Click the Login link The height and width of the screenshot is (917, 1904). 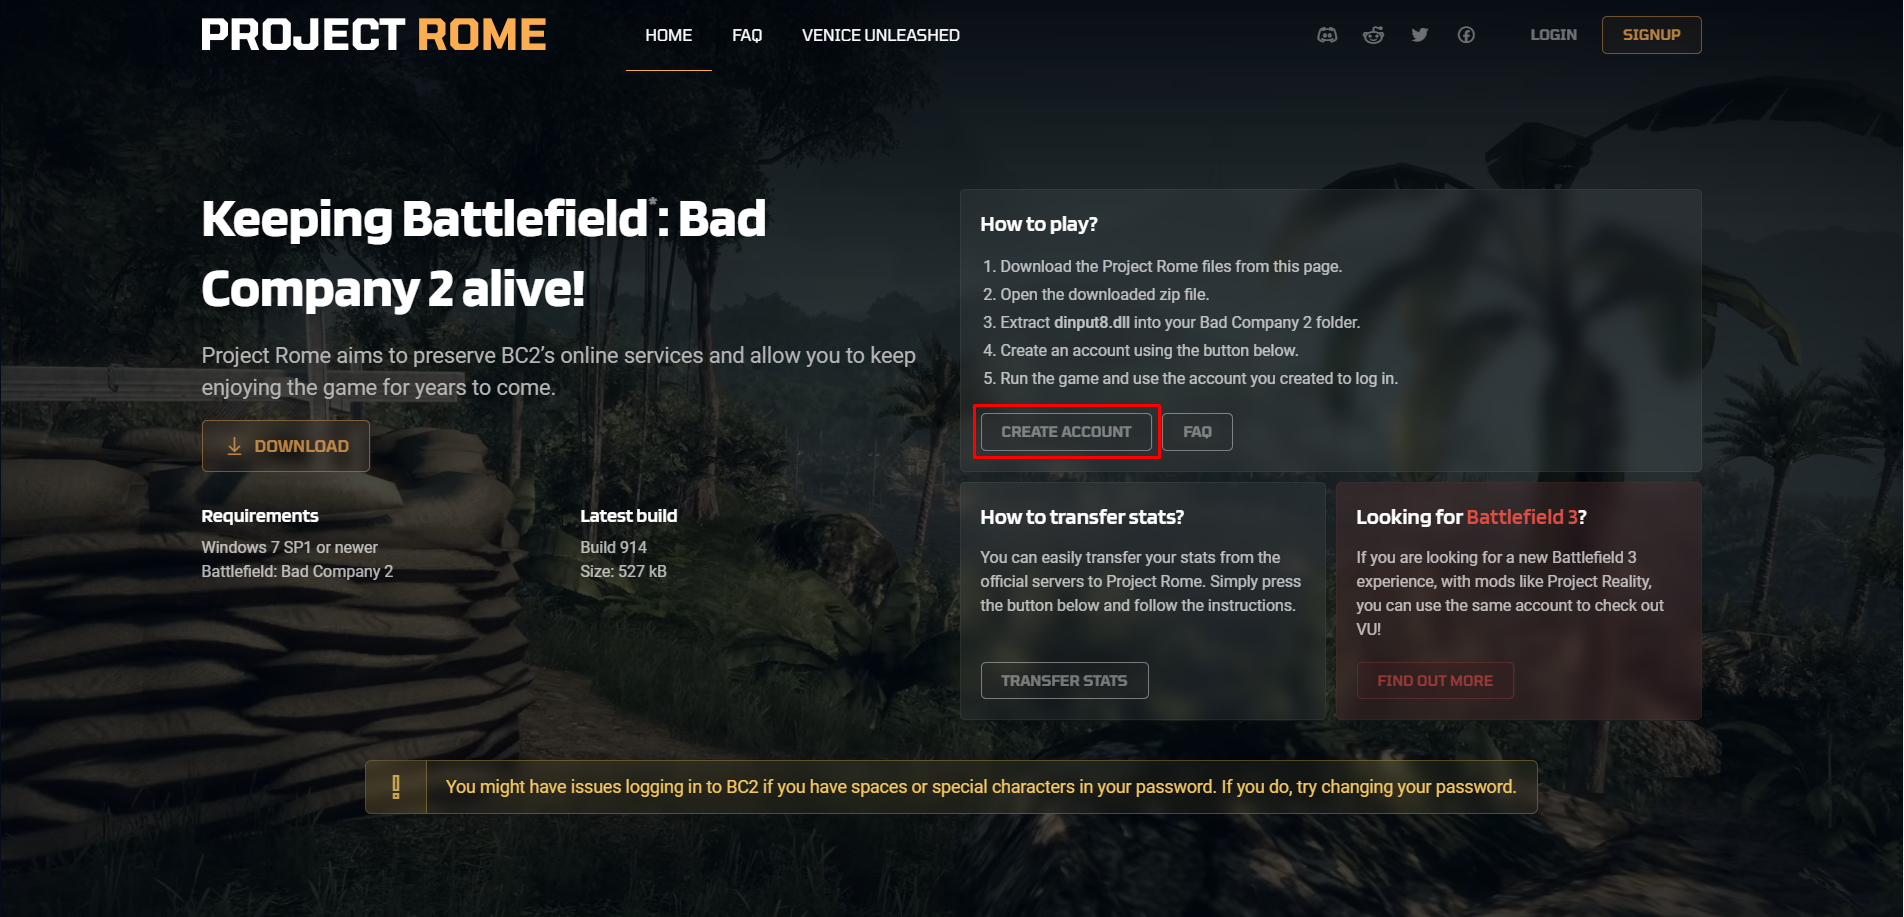1554,35
